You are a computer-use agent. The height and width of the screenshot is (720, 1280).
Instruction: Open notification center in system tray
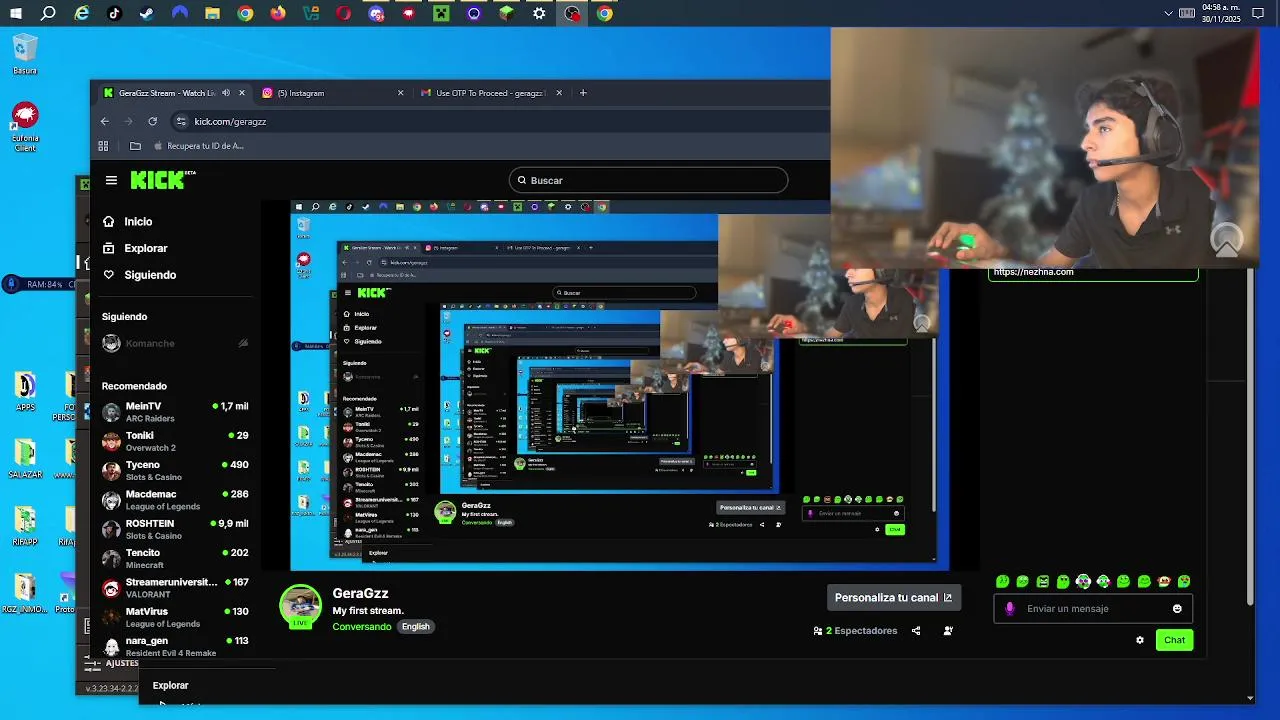click(x=1260, y=14)
